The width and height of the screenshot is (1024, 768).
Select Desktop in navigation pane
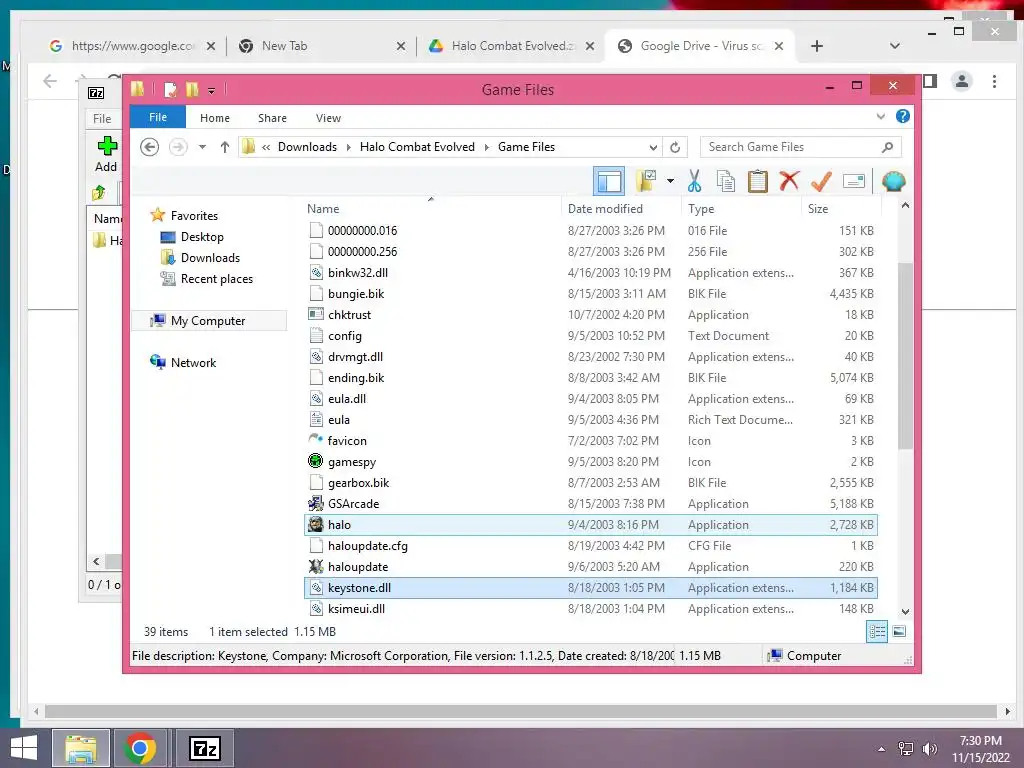202,236
